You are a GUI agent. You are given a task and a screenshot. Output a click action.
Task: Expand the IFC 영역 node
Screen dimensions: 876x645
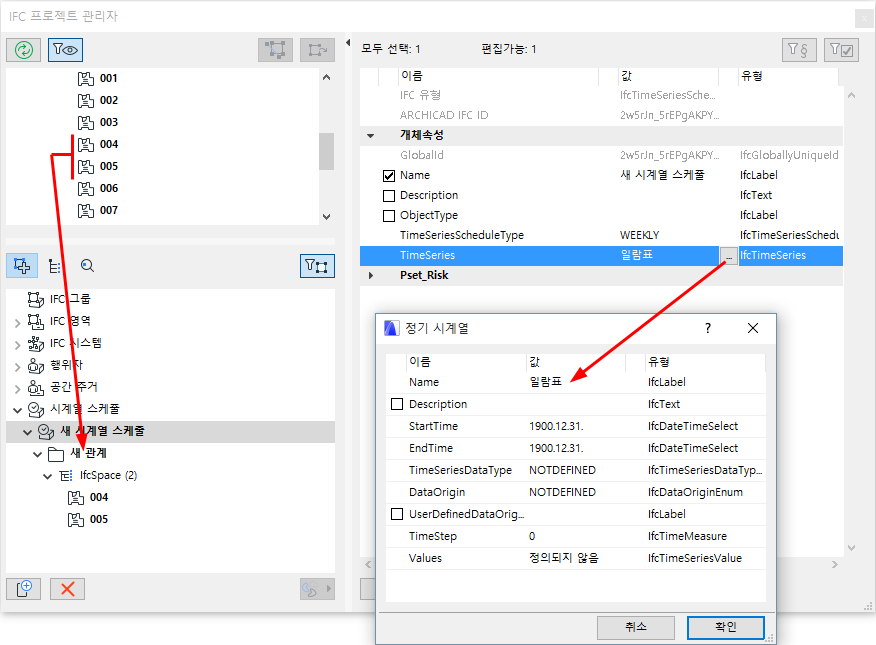point(17,322)
